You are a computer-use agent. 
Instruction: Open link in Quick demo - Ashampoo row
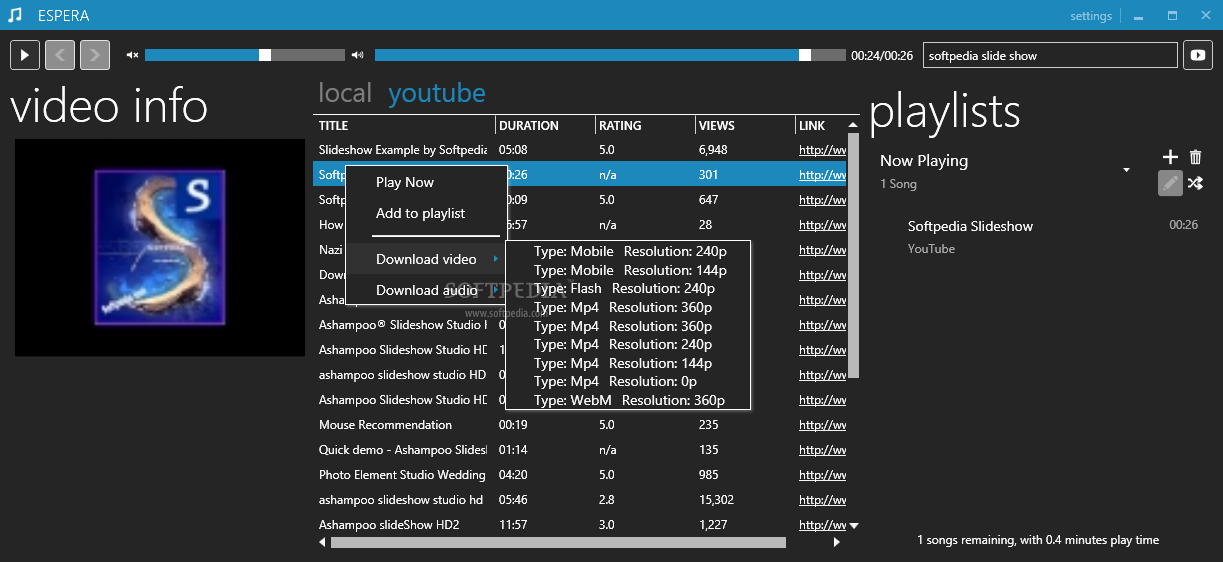[822, 450]
